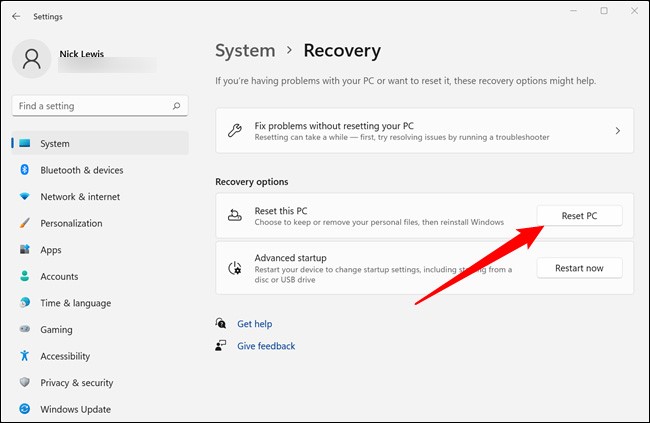Select the Network & internet icon

click(x=25, y=197)
